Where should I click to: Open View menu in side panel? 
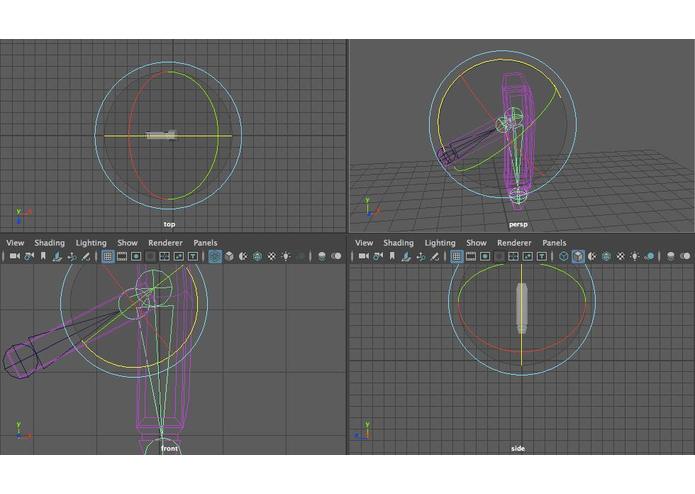[x=364, y=243]
